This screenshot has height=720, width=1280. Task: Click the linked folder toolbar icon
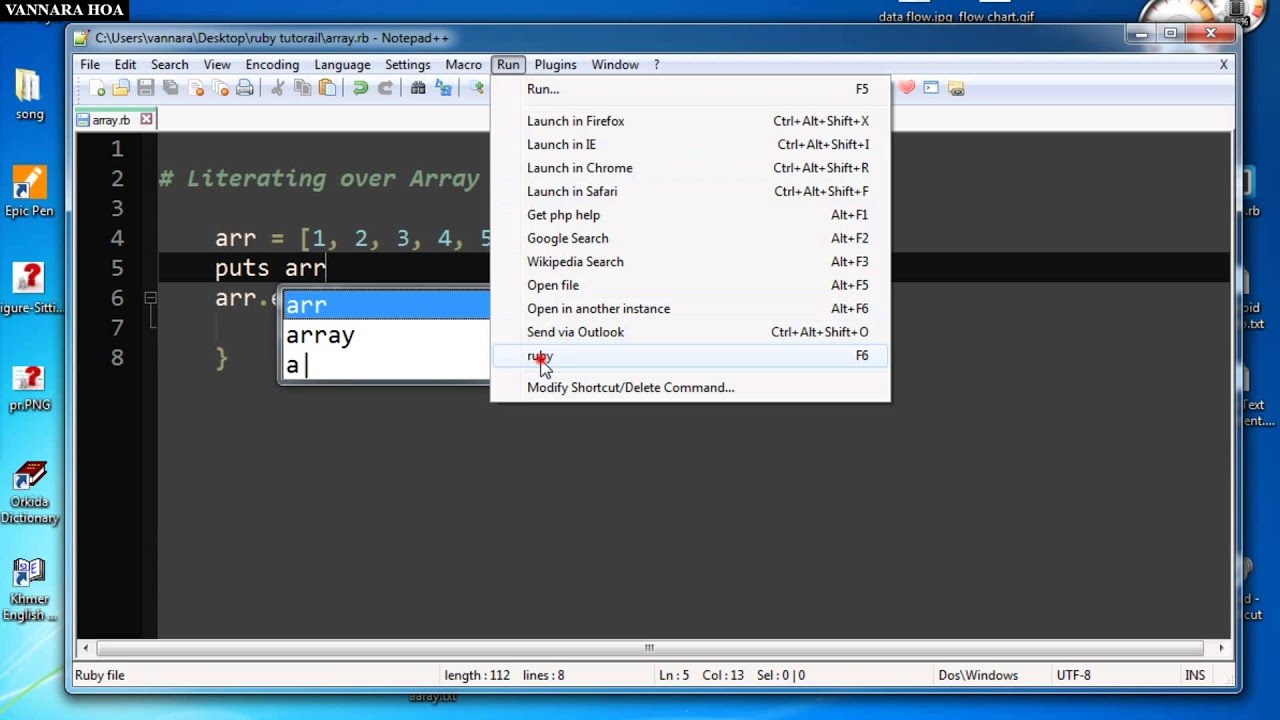956,89
